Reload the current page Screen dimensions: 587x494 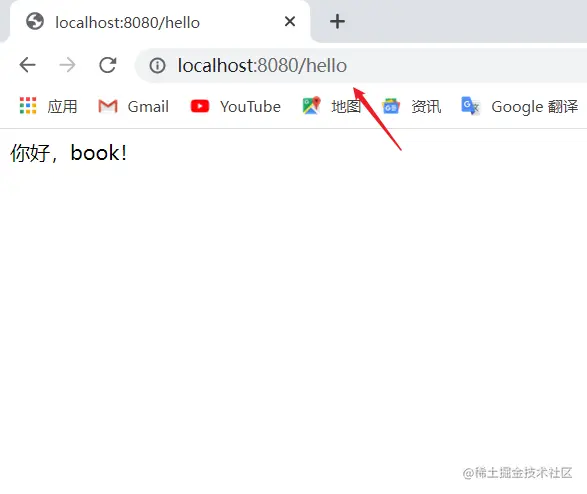pos(108,65)
